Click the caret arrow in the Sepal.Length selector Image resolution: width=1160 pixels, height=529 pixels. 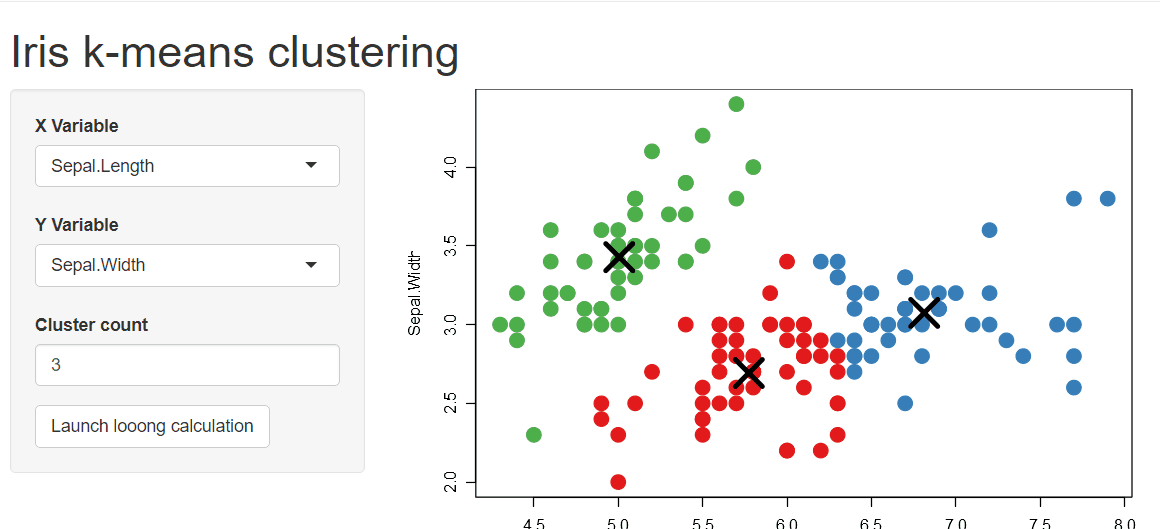tap(311, 165)
